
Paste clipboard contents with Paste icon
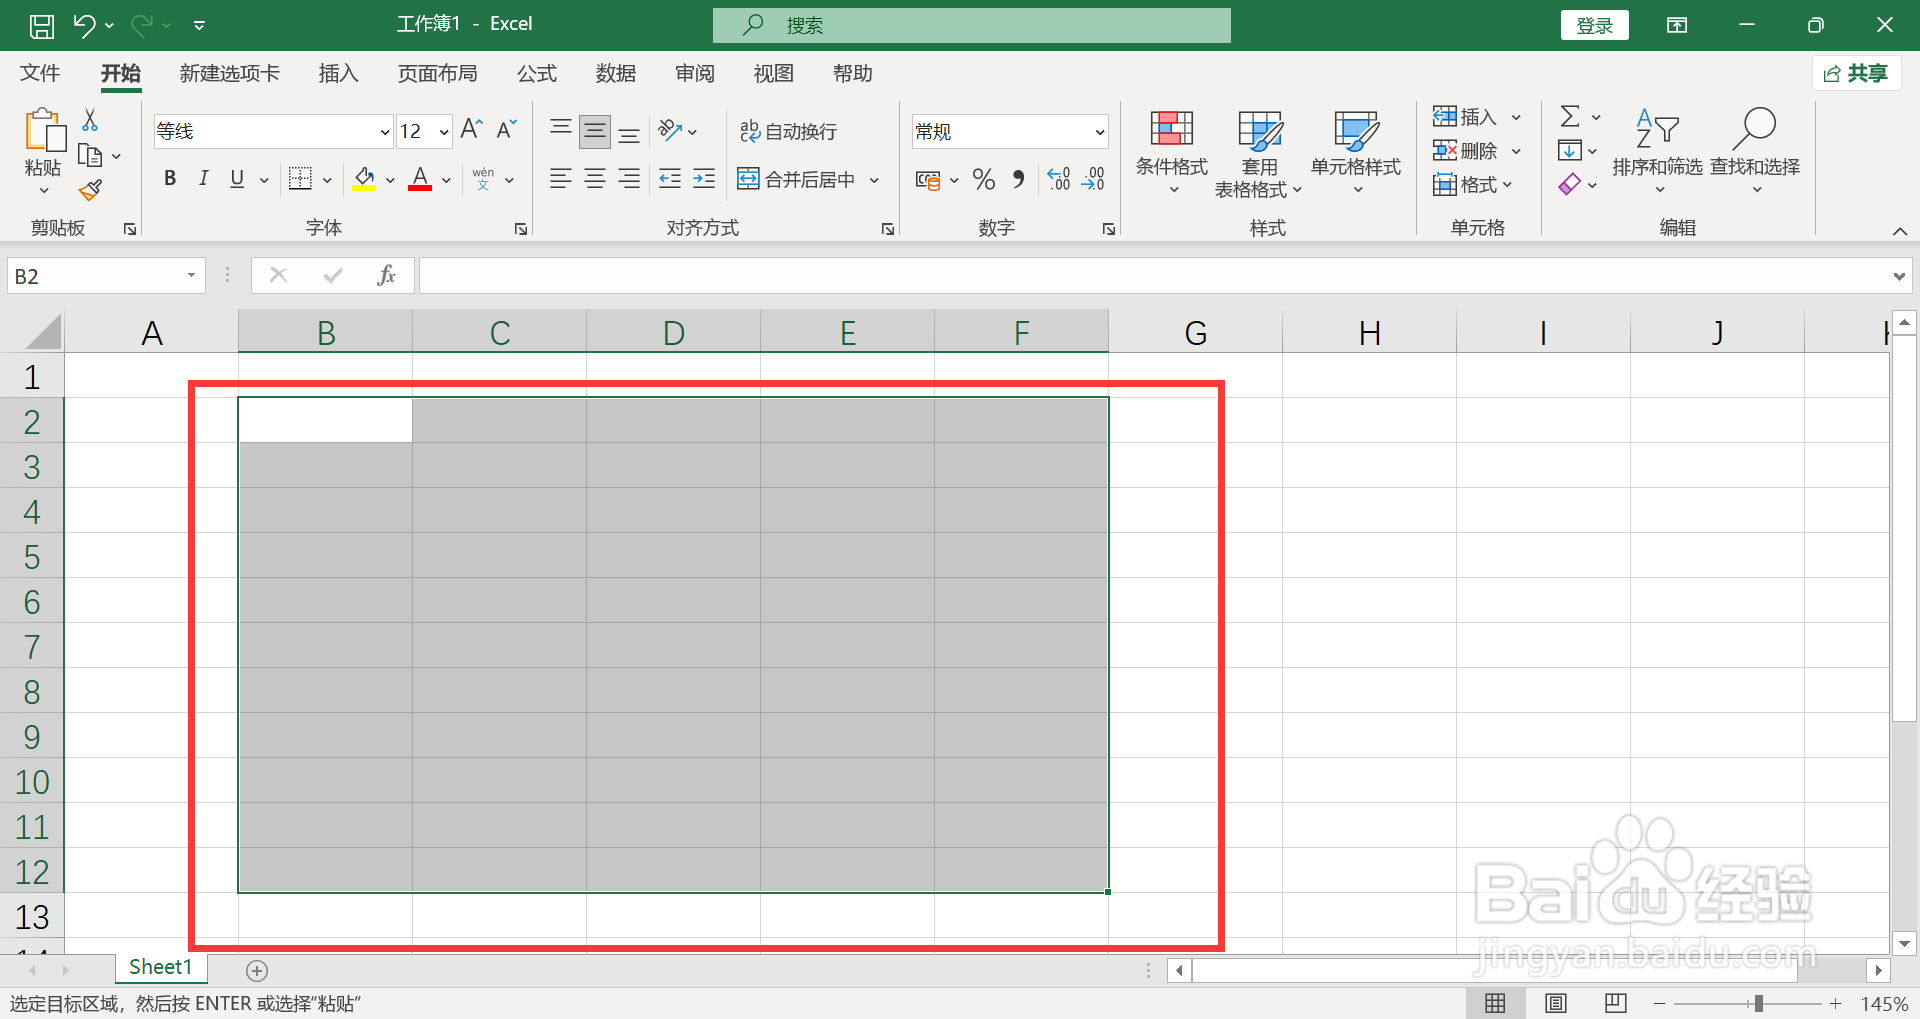(44, 132)
